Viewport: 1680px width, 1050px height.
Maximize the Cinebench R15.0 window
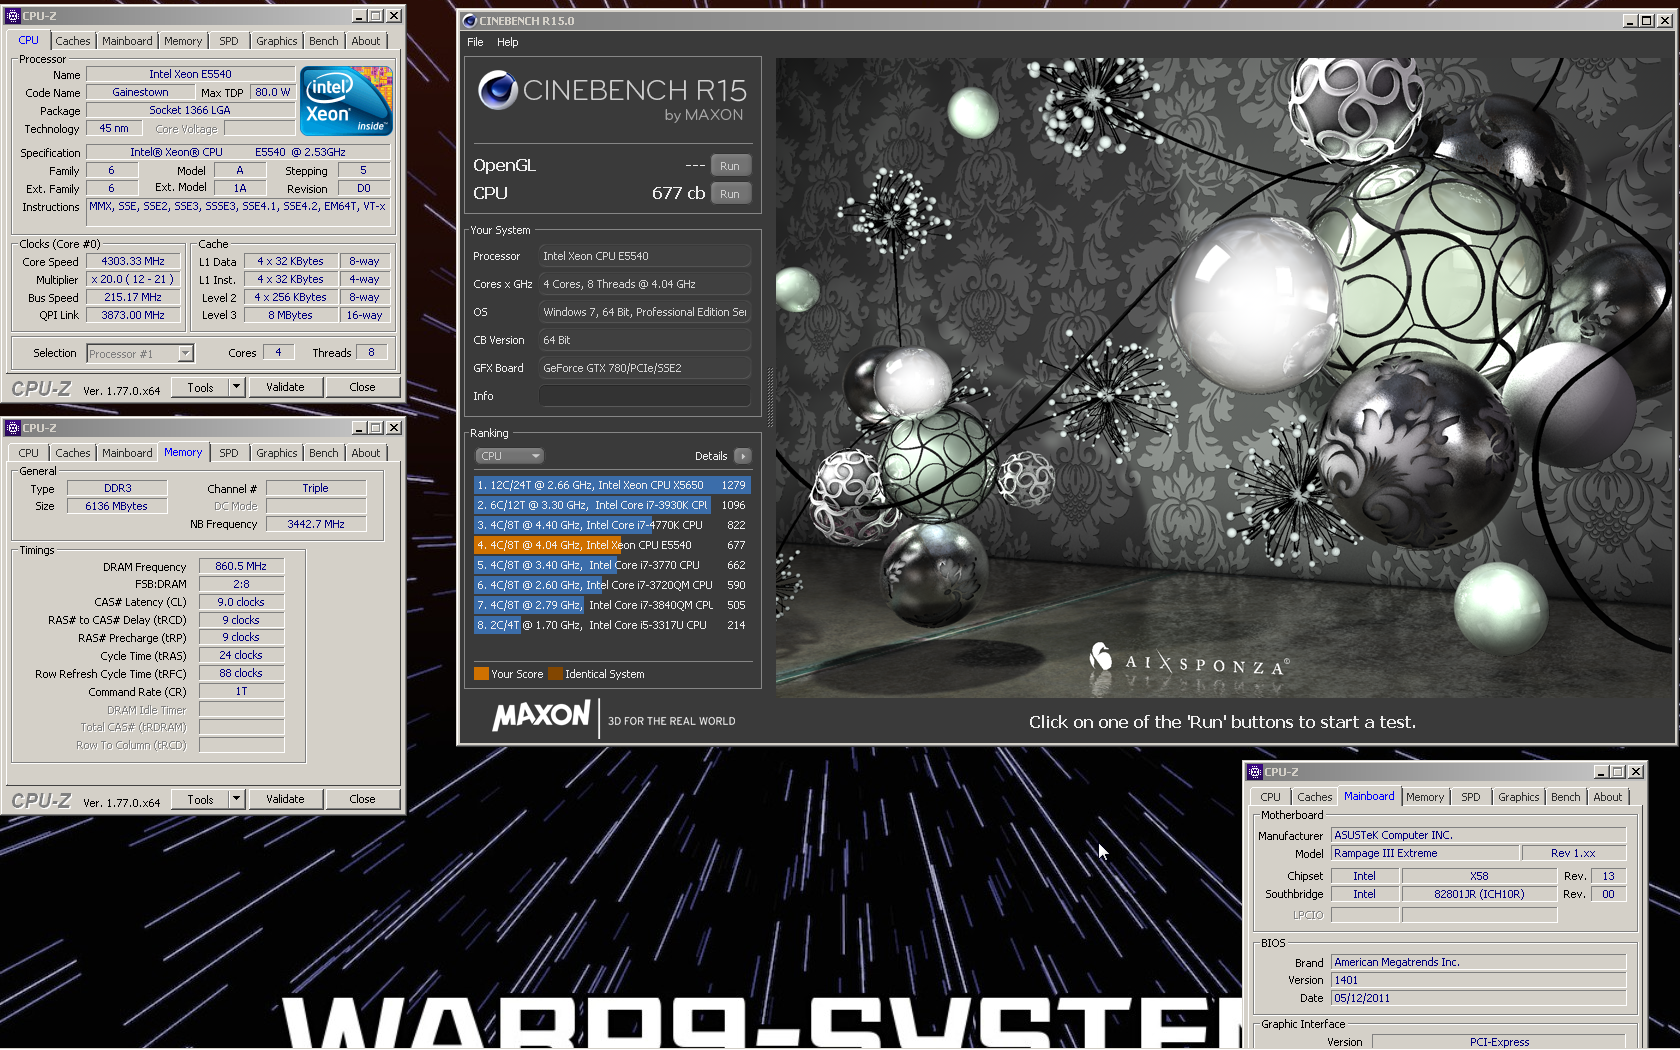click(x=1647, y=21)
